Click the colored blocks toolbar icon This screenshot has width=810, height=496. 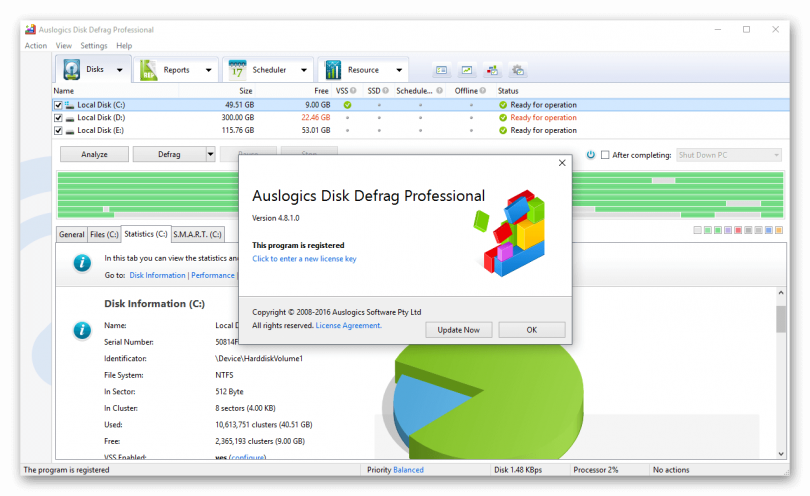coord(492,70)
